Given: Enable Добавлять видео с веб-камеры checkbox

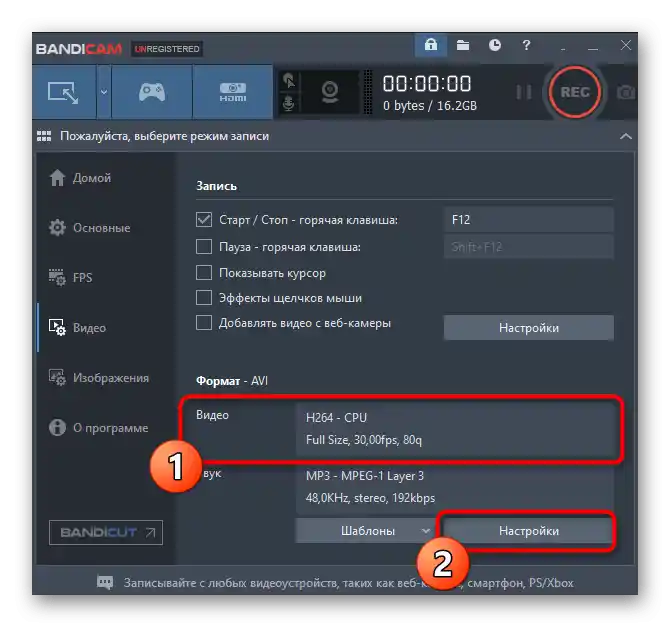Looking at the screenshot, I should tap(204, 323).
